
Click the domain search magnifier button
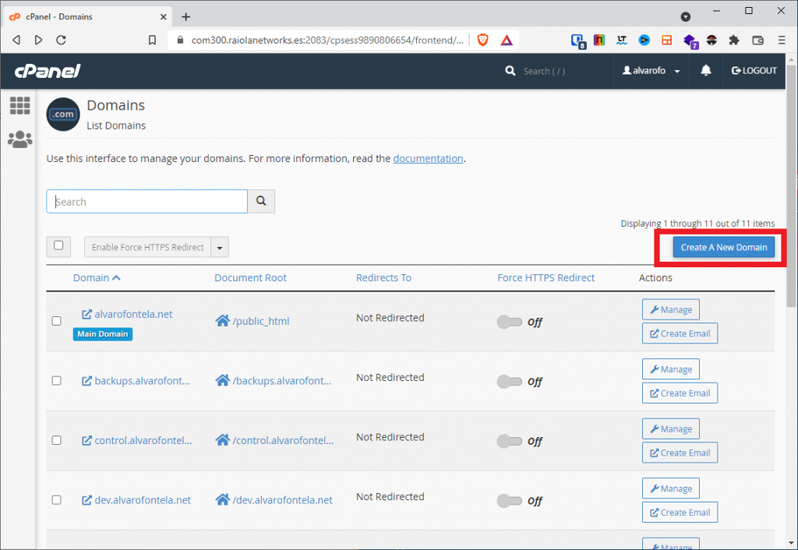coord(261,201)
